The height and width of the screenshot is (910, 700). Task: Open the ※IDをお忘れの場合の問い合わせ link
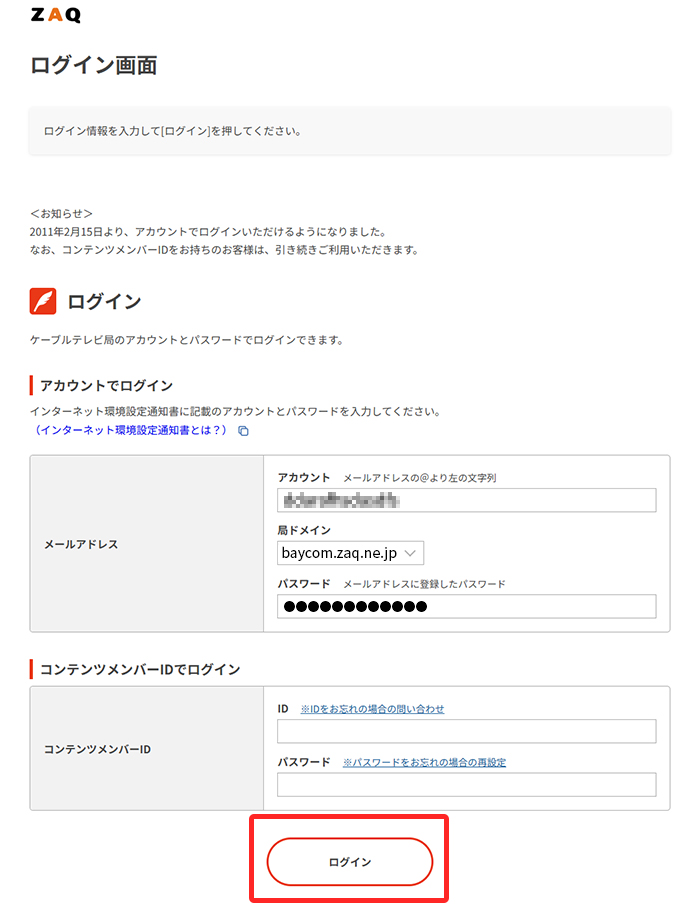(x=373, y=709)
